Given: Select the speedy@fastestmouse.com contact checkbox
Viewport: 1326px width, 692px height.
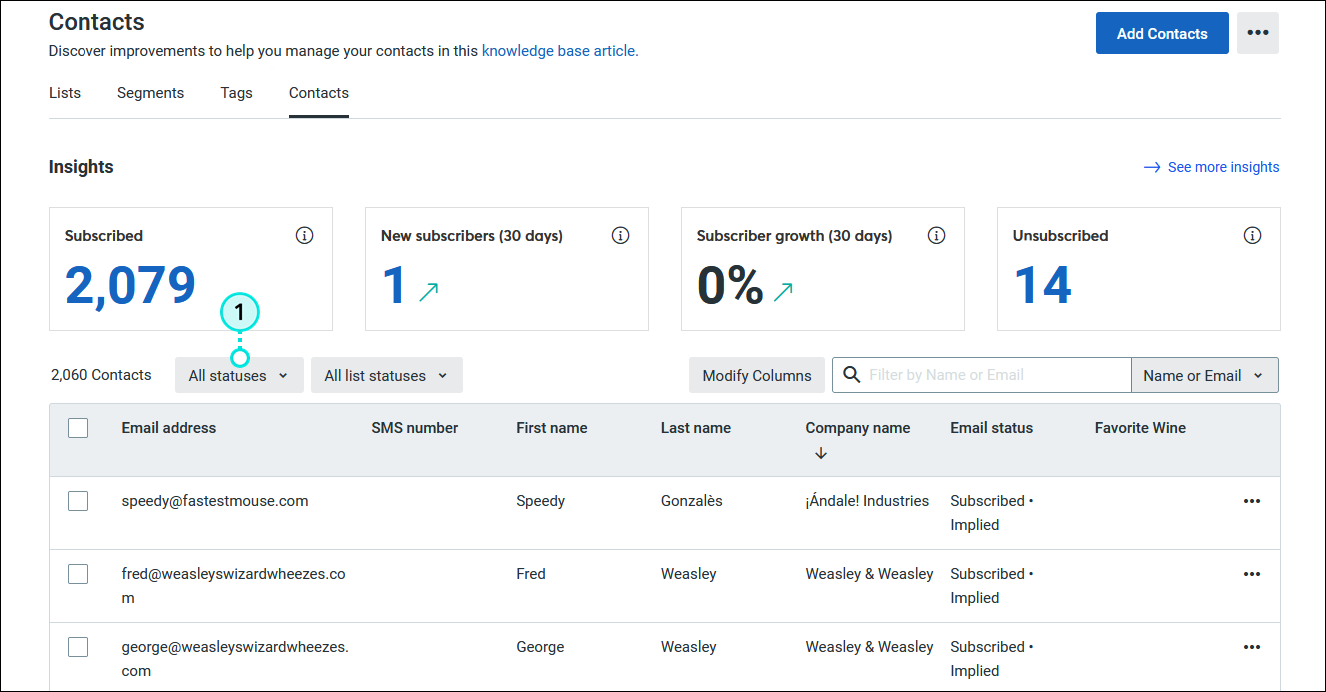Looking at the screenshot, I should (x=78, y=501).
